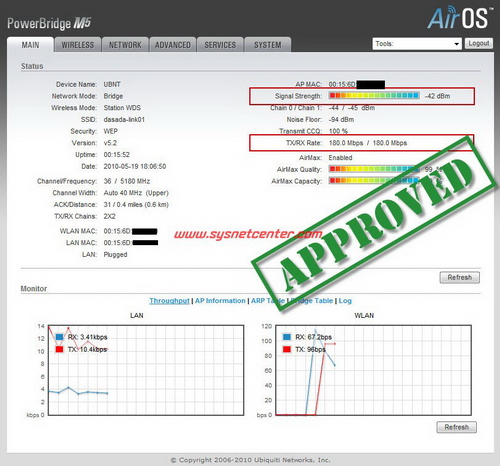Click noise floor value -94 dBm
The height and width of the screenshot is (466, 500).
(341, 119)
